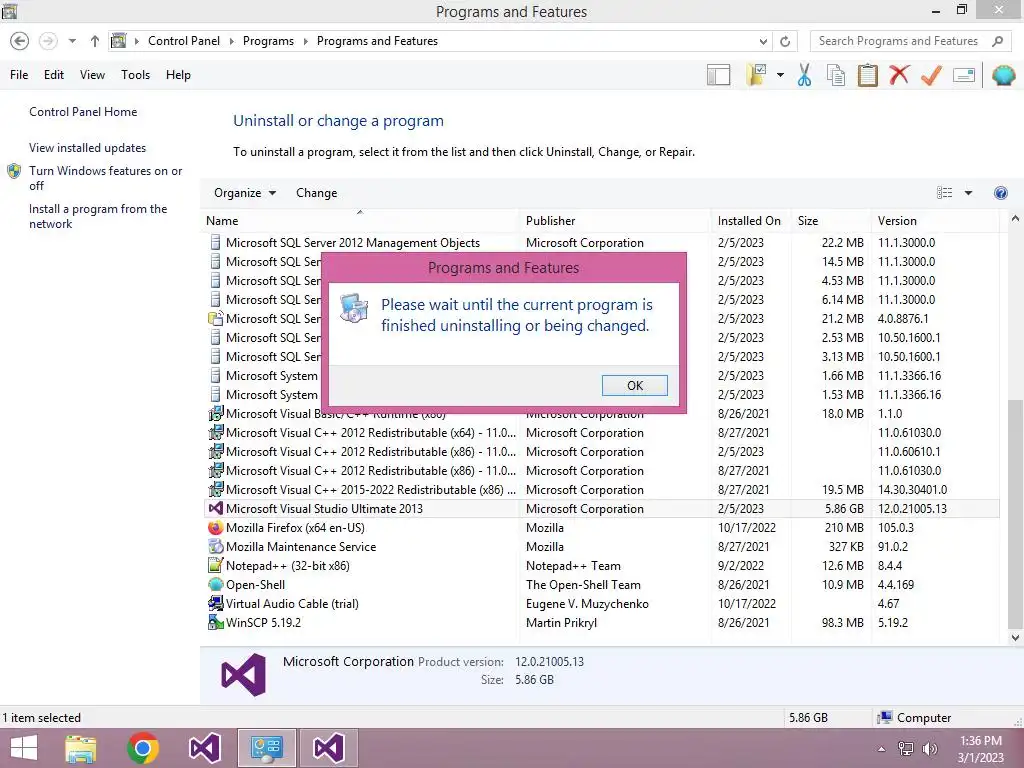
Task: Expand the address bar history dropdown
Action: coord(763,41)
